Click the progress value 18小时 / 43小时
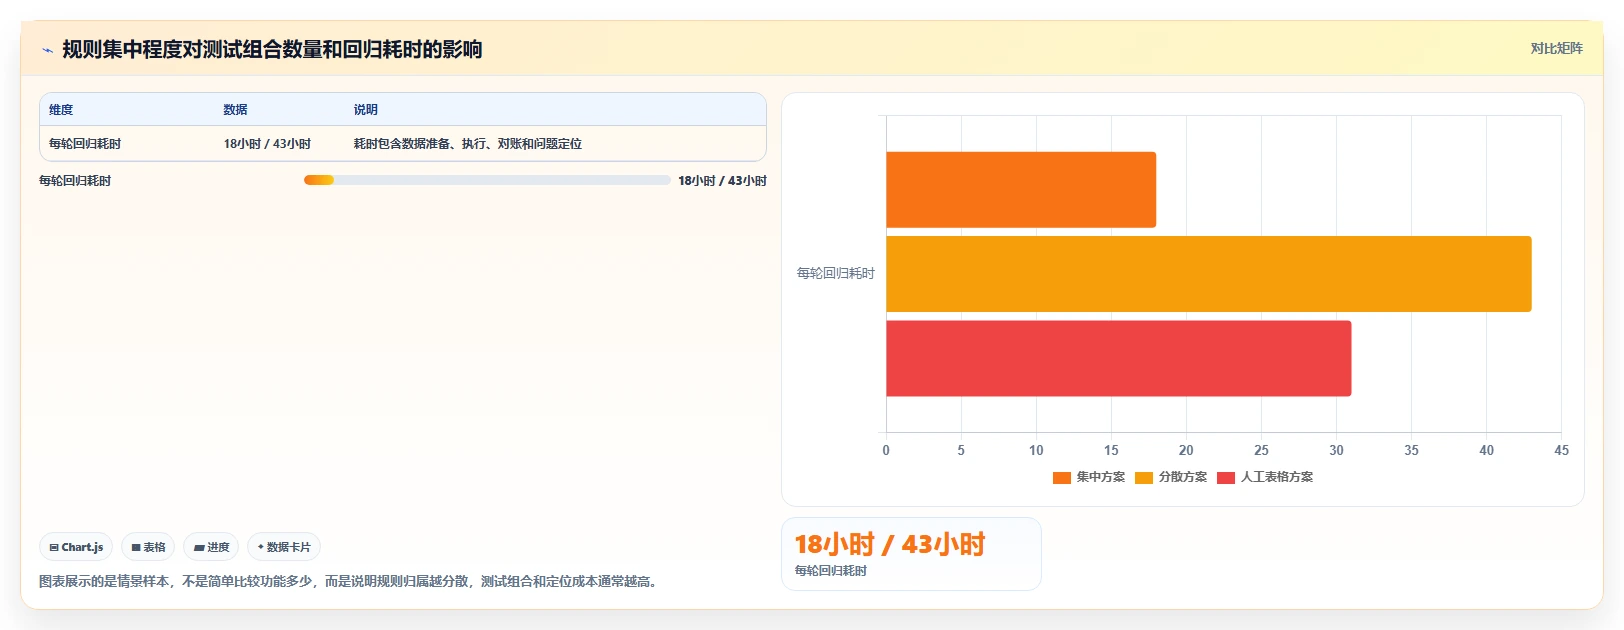1624x630 pixels. (722, 181)
